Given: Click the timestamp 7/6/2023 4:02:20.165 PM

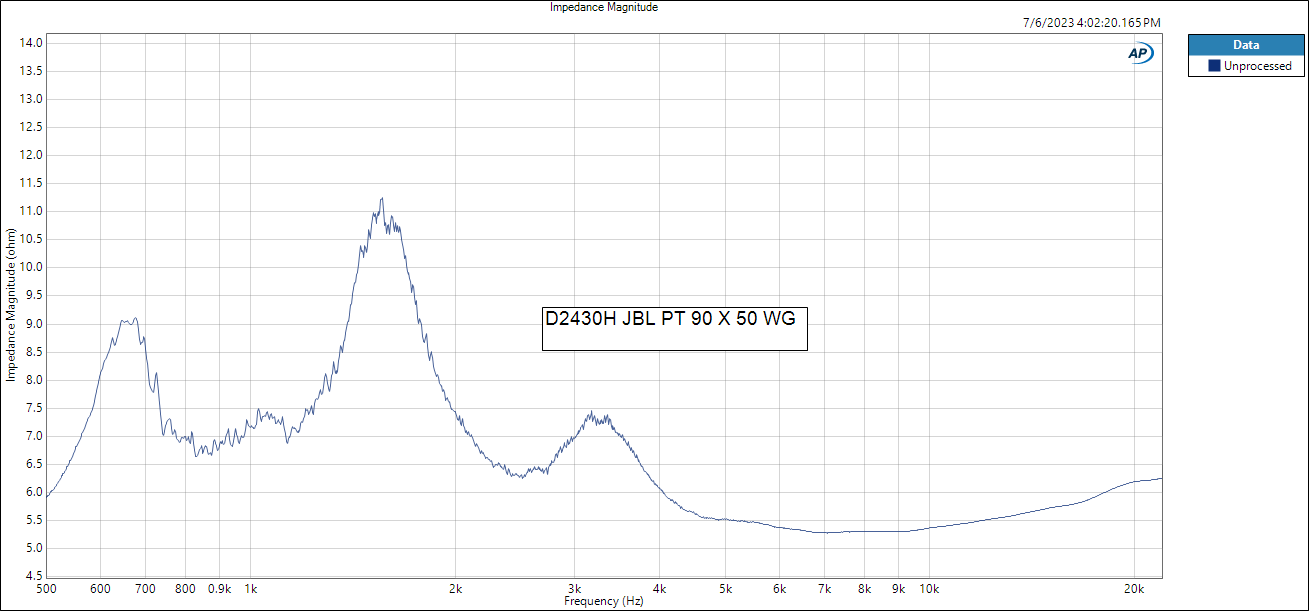Looking at the screenshot, I should pyautogui.click(x=1092, y=23).
